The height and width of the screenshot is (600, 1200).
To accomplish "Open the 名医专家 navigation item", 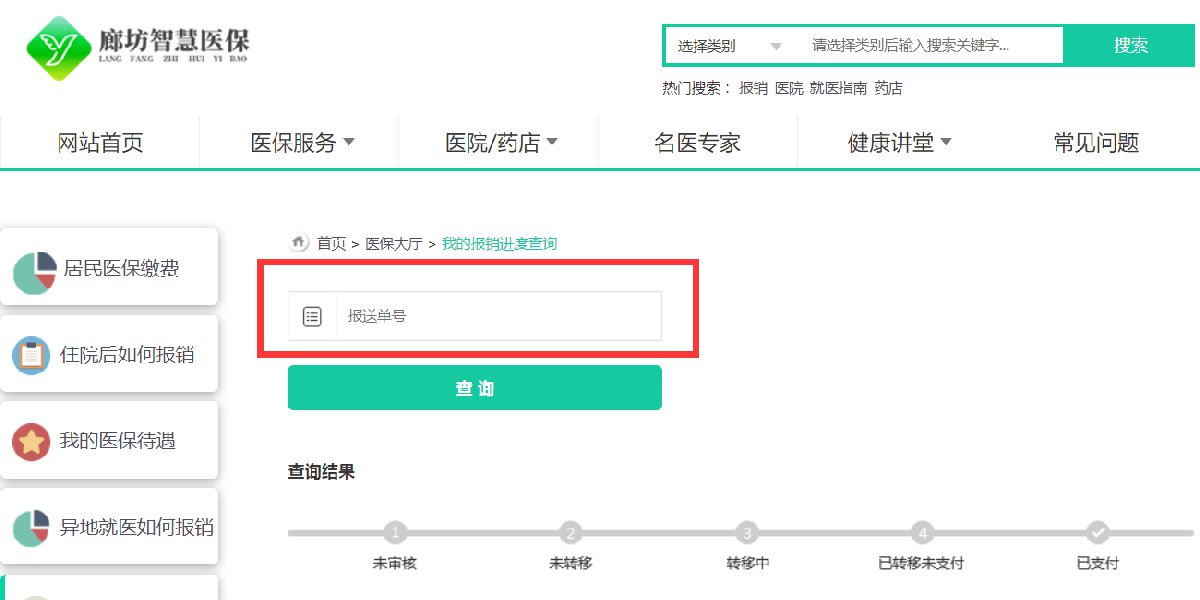I will point(697,143).
